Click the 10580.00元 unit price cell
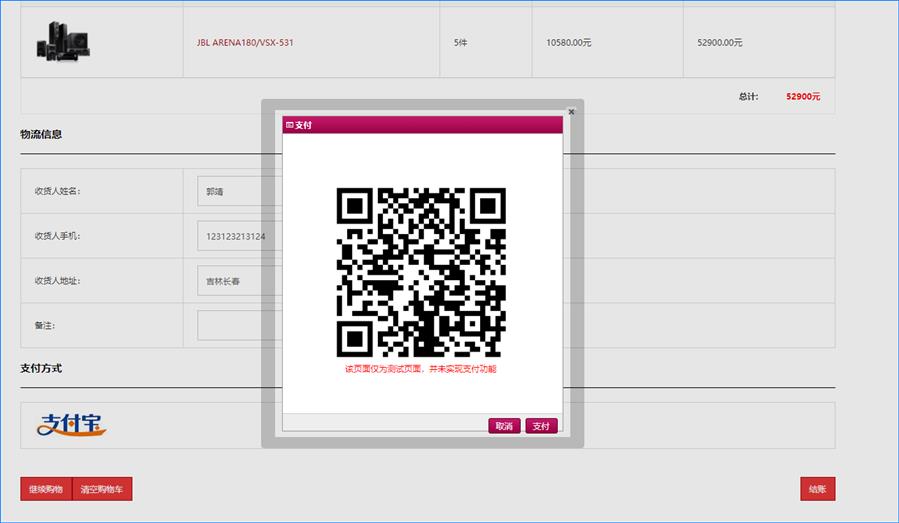Image resolution: width=899 pixels, height=523 pixels. tap(569, 43)
